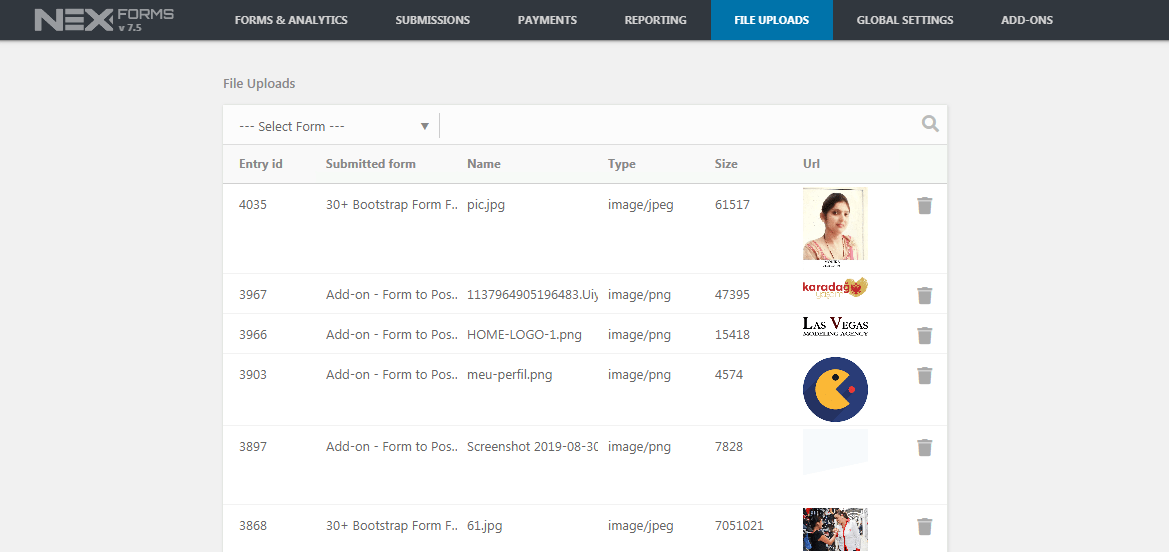Screen dimensions: 1169x552
Task: Open the karadag logo thumbnail
Action: point(835,288)
